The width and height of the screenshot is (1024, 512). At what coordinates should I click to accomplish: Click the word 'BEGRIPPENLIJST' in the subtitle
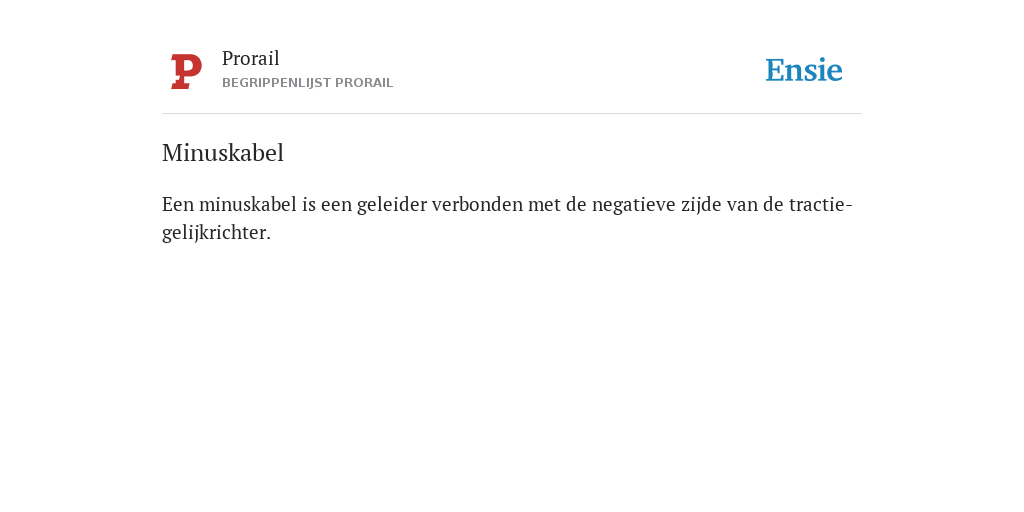coord(277,83)
